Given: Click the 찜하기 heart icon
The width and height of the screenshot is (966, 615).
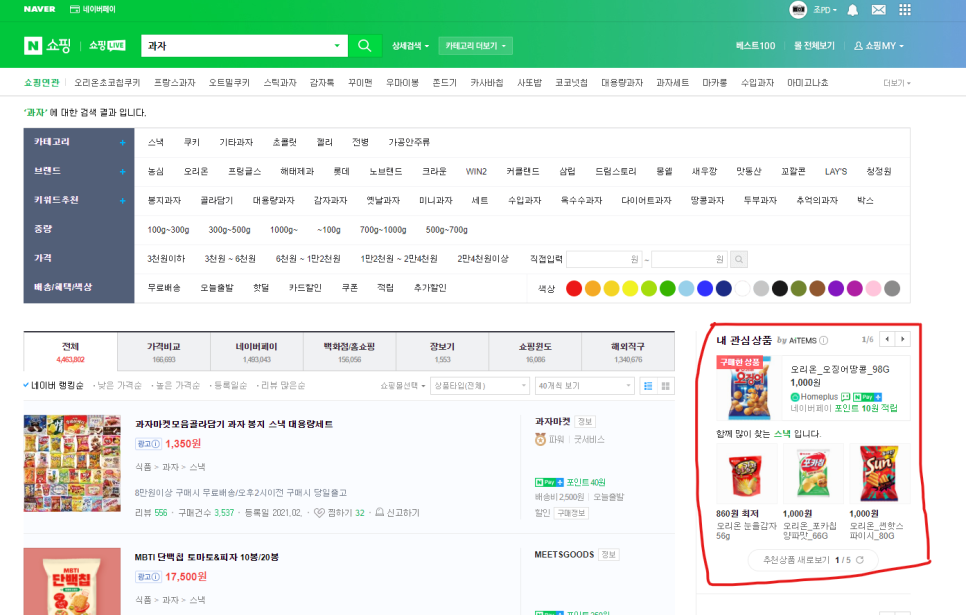Looking at the screenshot, I should tap(319, 513).
